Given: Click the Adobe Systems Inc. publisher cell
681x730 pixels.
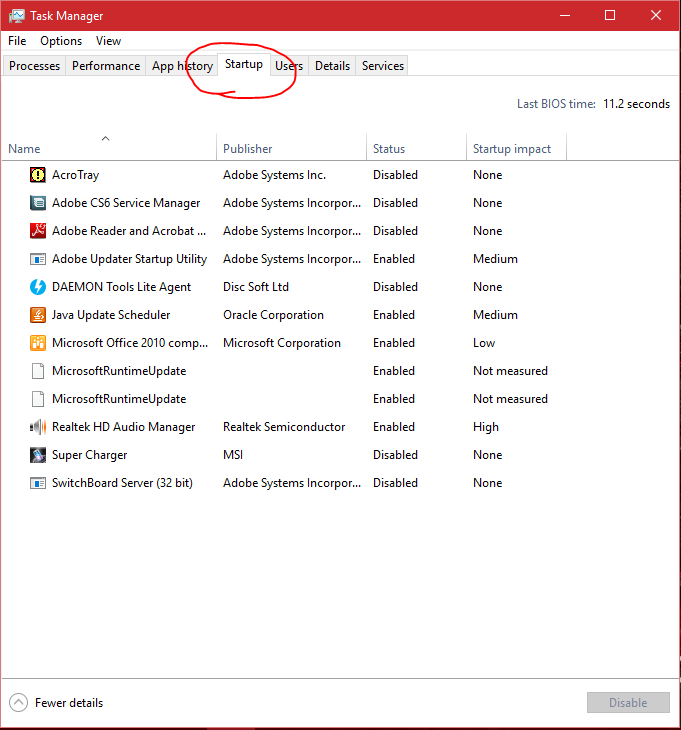Looking at the screenshot, I should [x=275, y=175].
